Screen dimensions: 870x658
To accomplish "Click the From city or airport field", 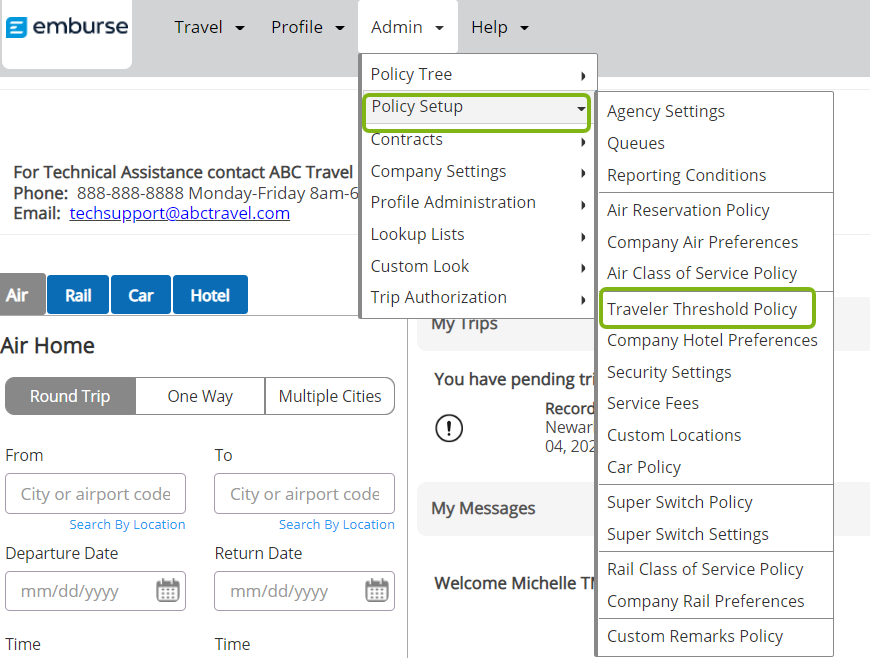I will tap(95, 494).
